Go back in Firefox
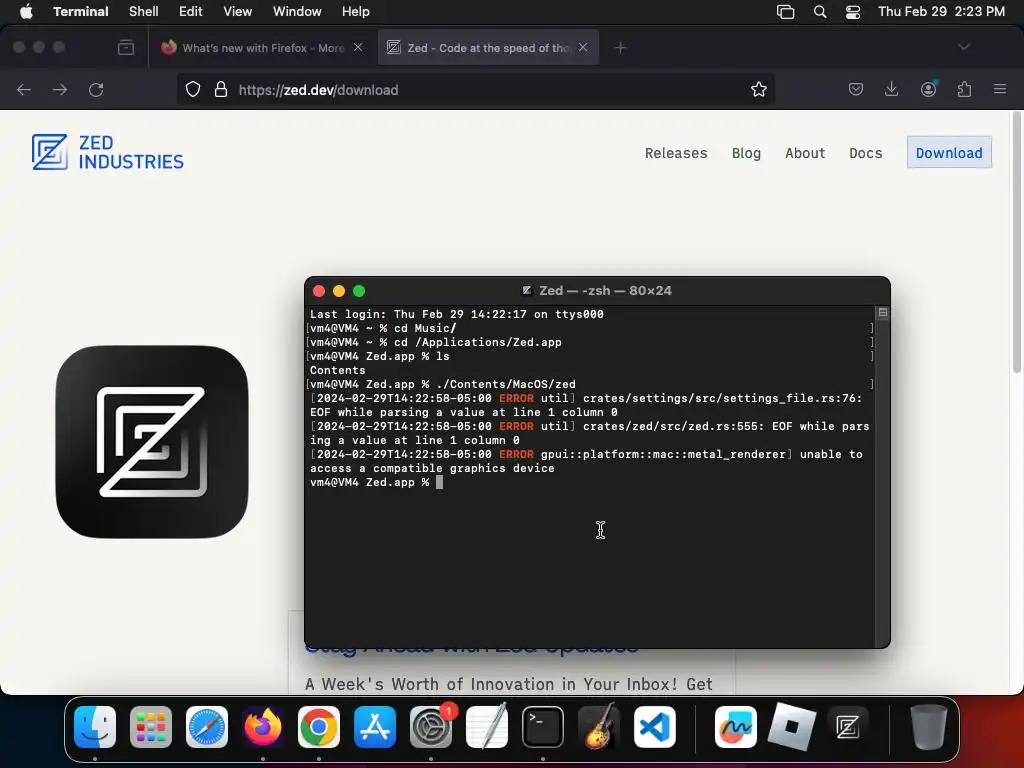 tap(24, 89)
